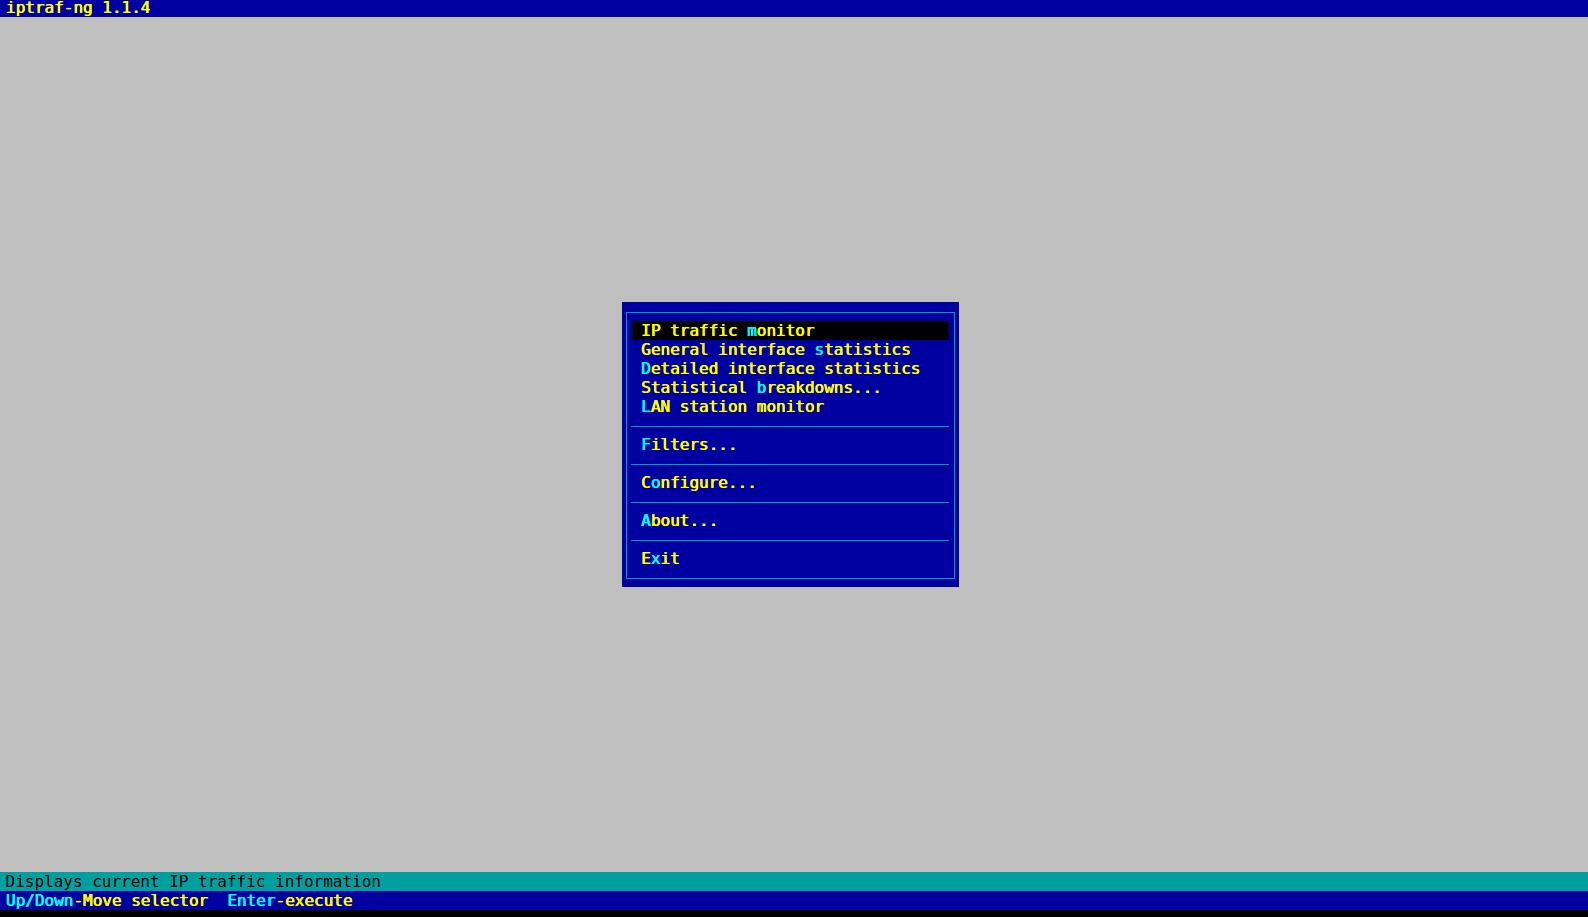The height and width of the screenshot is (917, 1588).
Task: Show the About screen
Action: pyautogui.click(x=679, y=520)
